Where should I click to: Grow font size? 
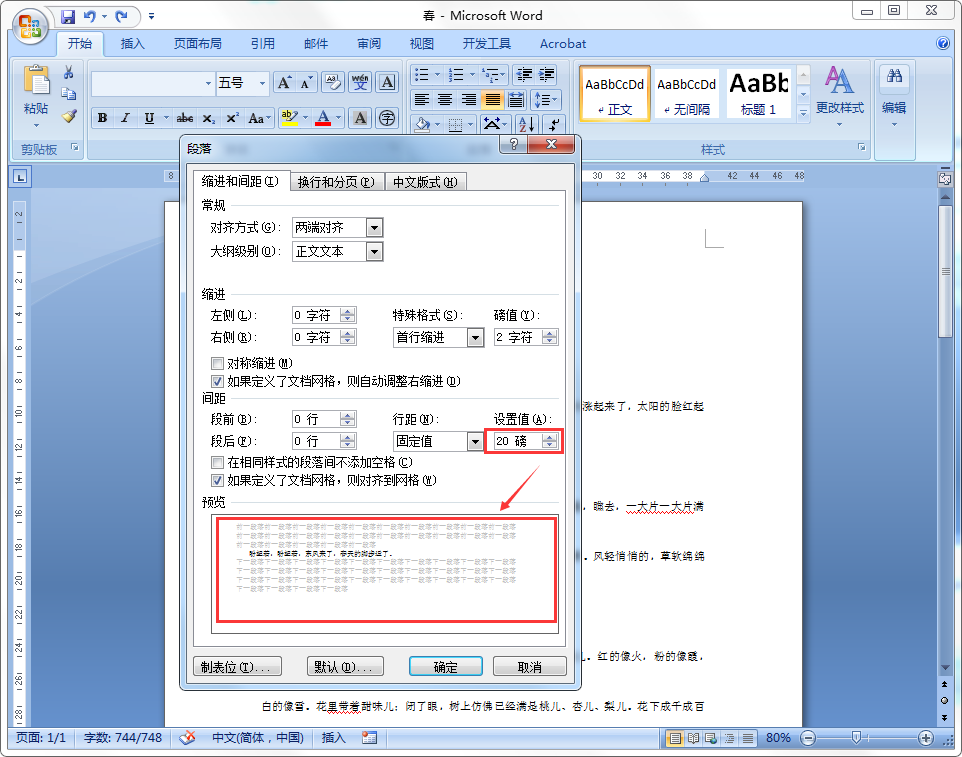pyautogui.click(x=284, y=83)
